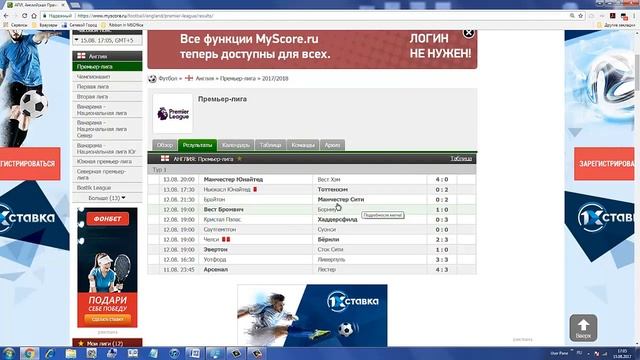The height and width of the screenshot is (360, 640).
Task: Open the Сервисы bookmark
Action: (16, 25)
